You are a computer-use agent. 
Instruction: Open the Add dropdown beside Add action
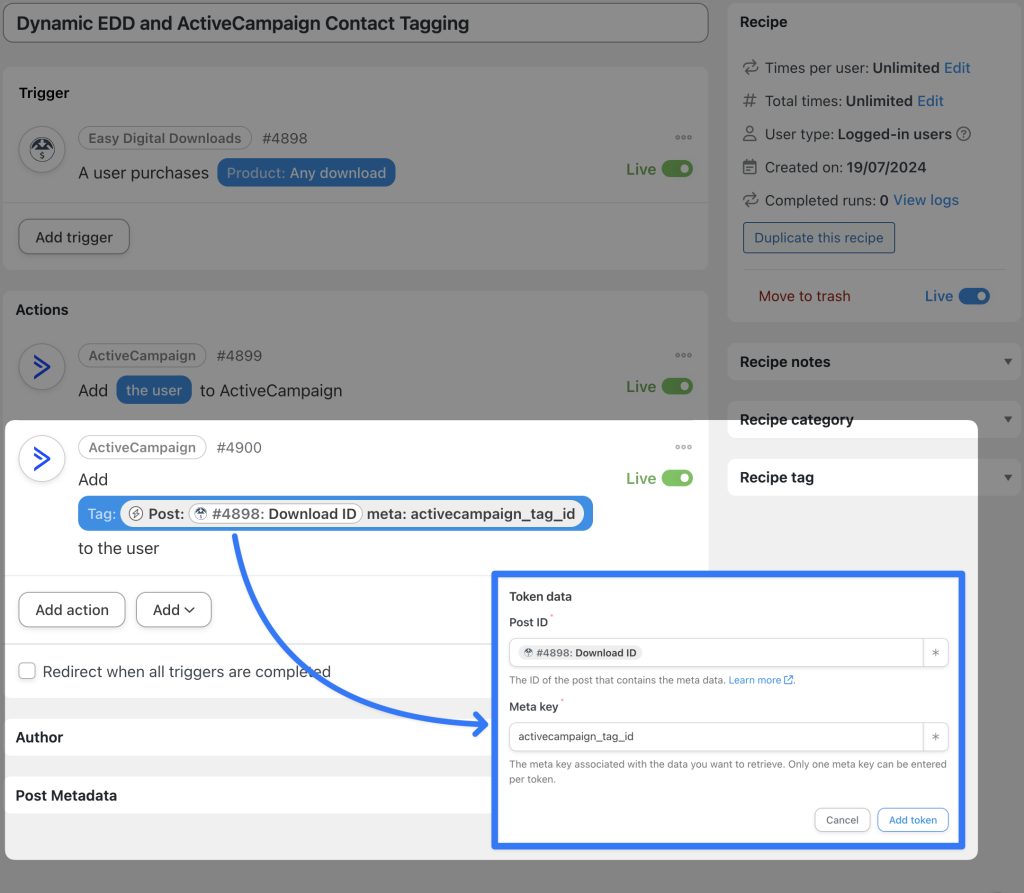(x=173, y=609)
